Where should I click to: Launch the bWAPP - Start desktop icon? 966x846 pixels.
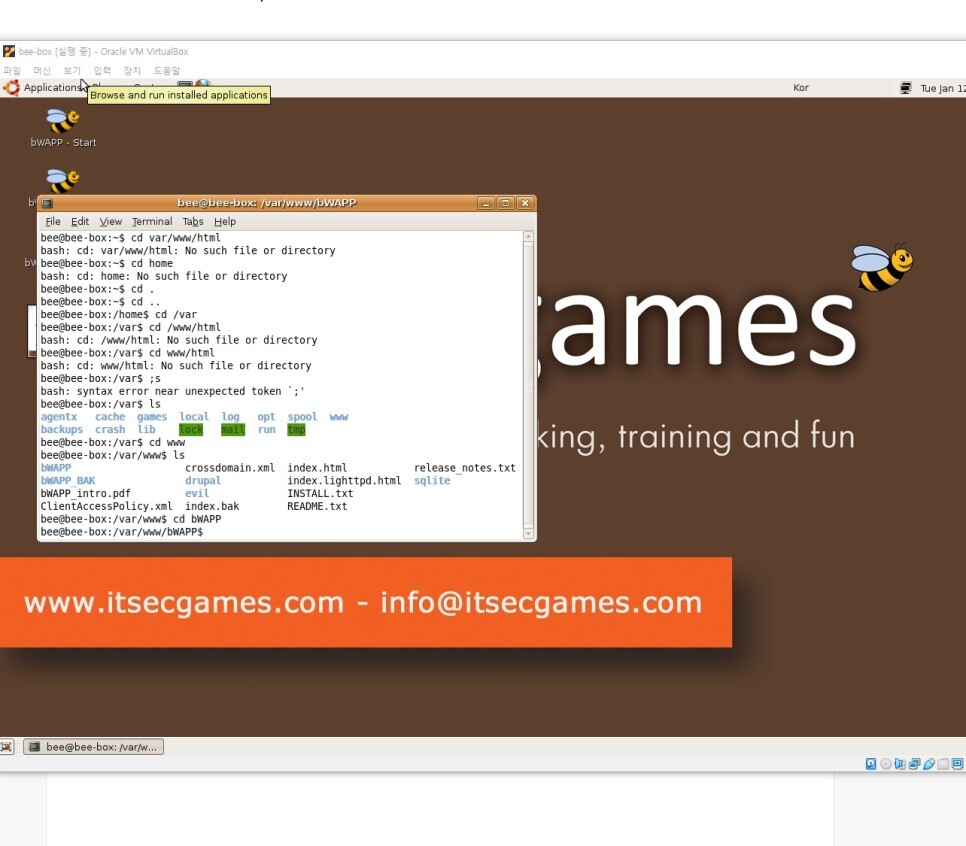pyautogui.click(x=63, y=128)
